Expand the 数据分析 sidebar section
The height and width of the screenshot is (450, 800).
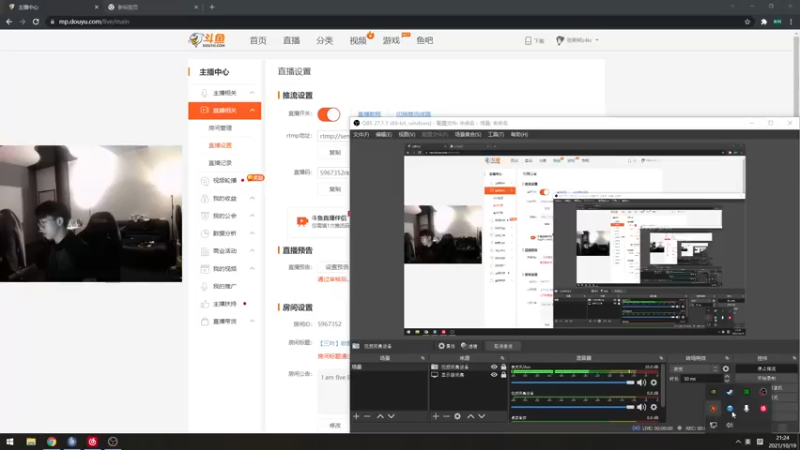coord(252,233)
